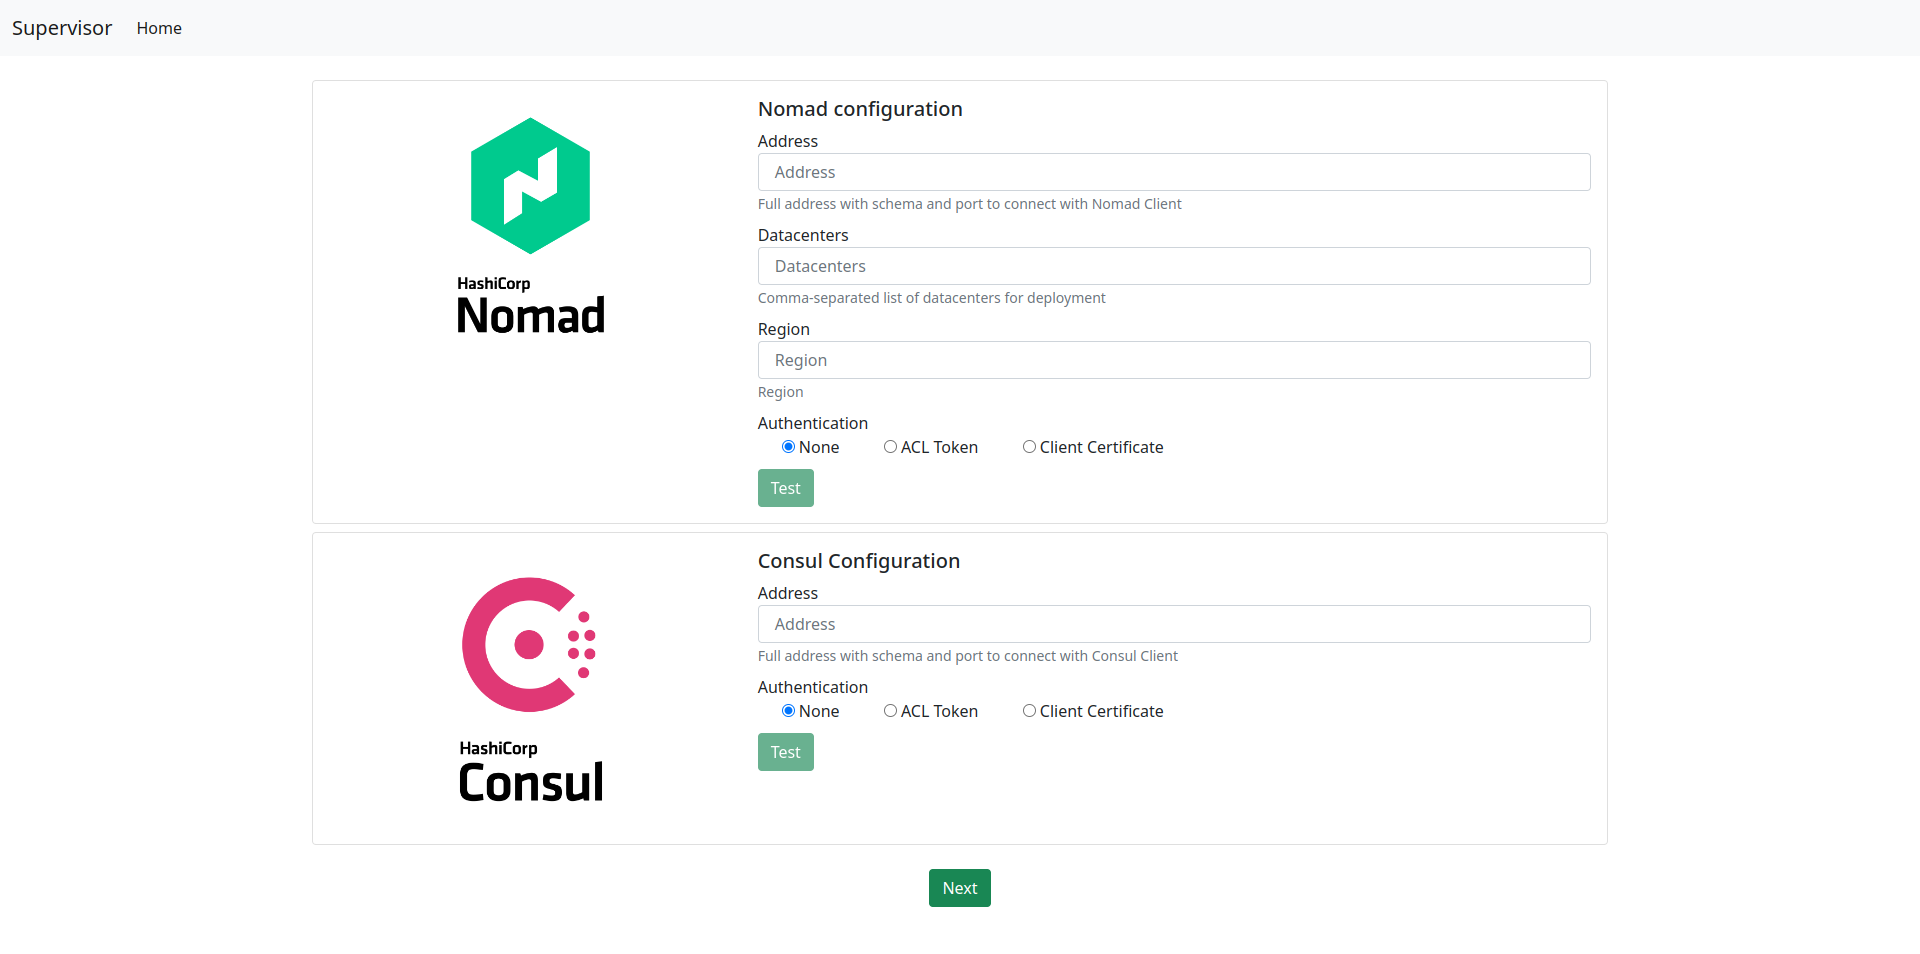The height and width of the screenshot is (954, 1920).
Task: Select None authentication for Nomad
Action: click(x=788, y=447)
